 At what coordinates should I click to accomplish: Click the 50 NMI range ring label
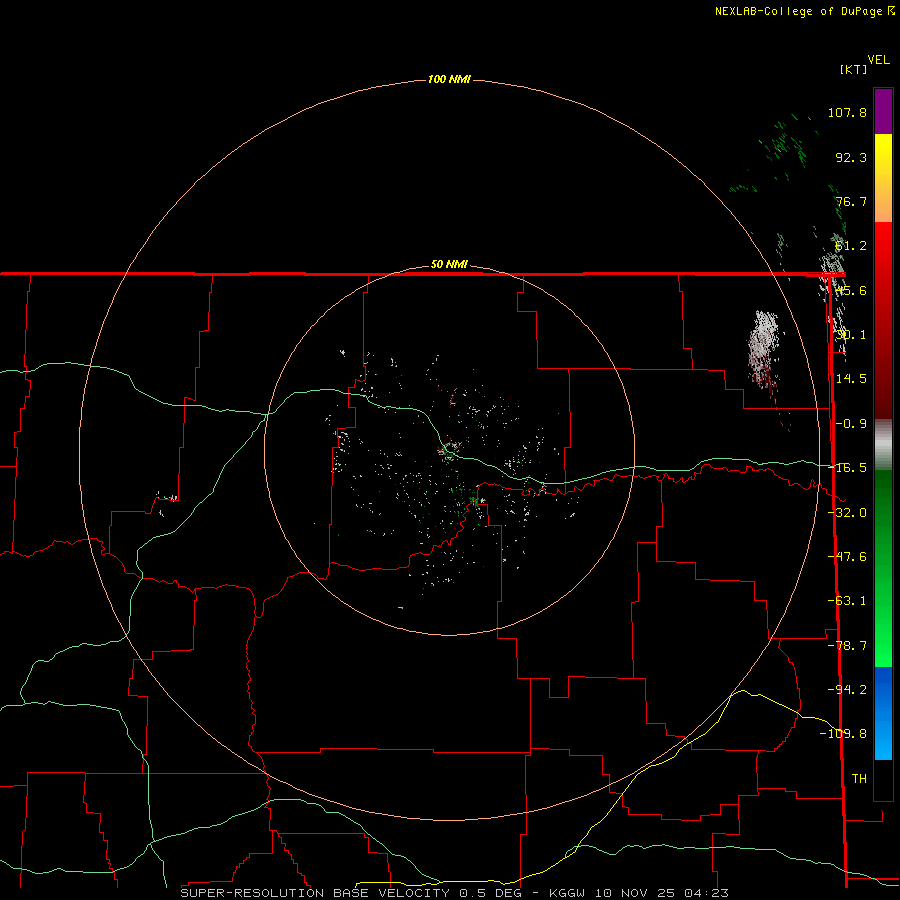tap(449, 265)
